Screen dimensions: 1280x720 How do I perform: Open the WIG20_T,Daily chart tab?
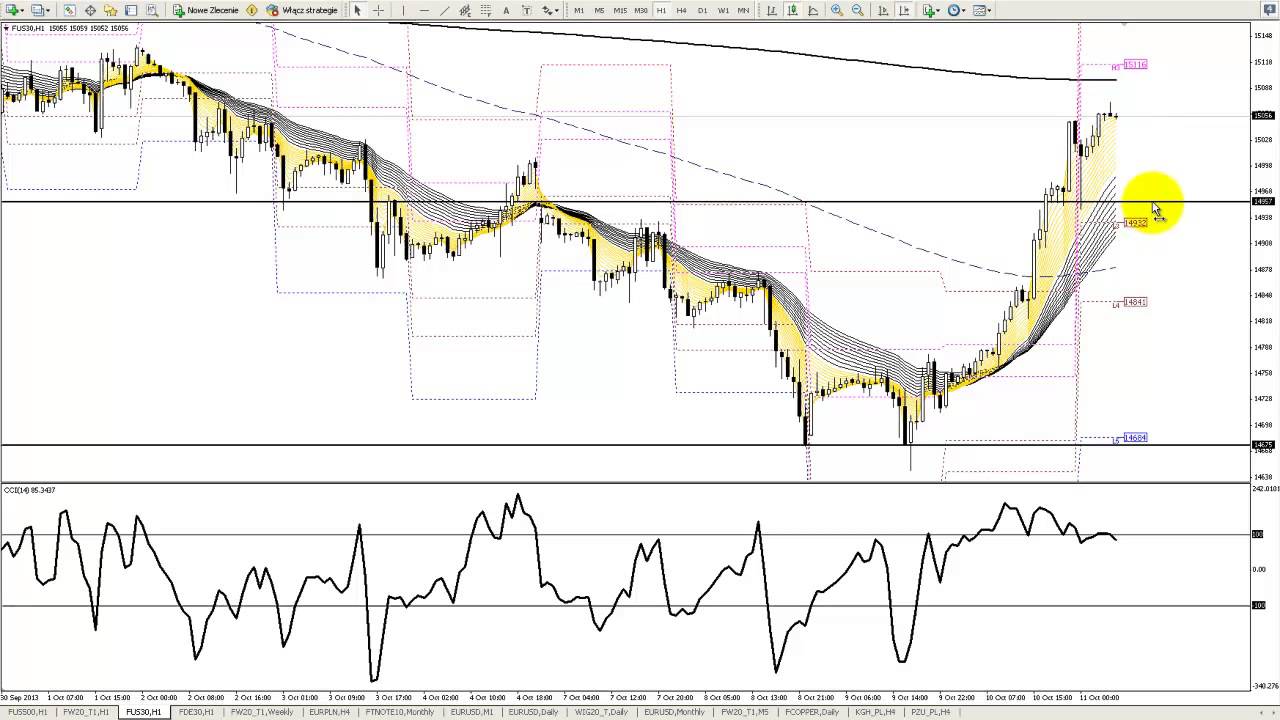[x=602, y=712]
